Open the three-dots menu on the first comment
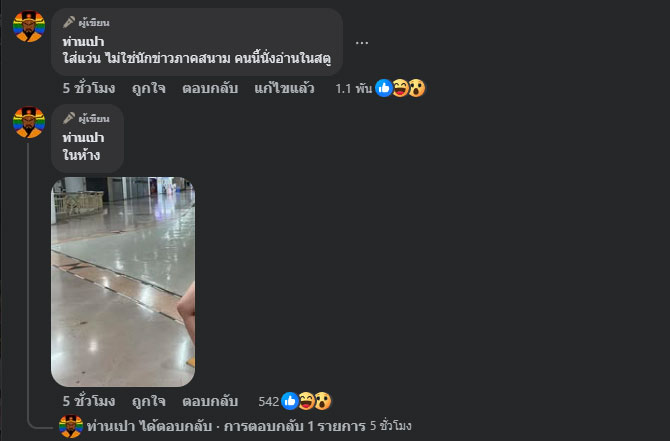This screenshot has width=670, height=441. 361,43
